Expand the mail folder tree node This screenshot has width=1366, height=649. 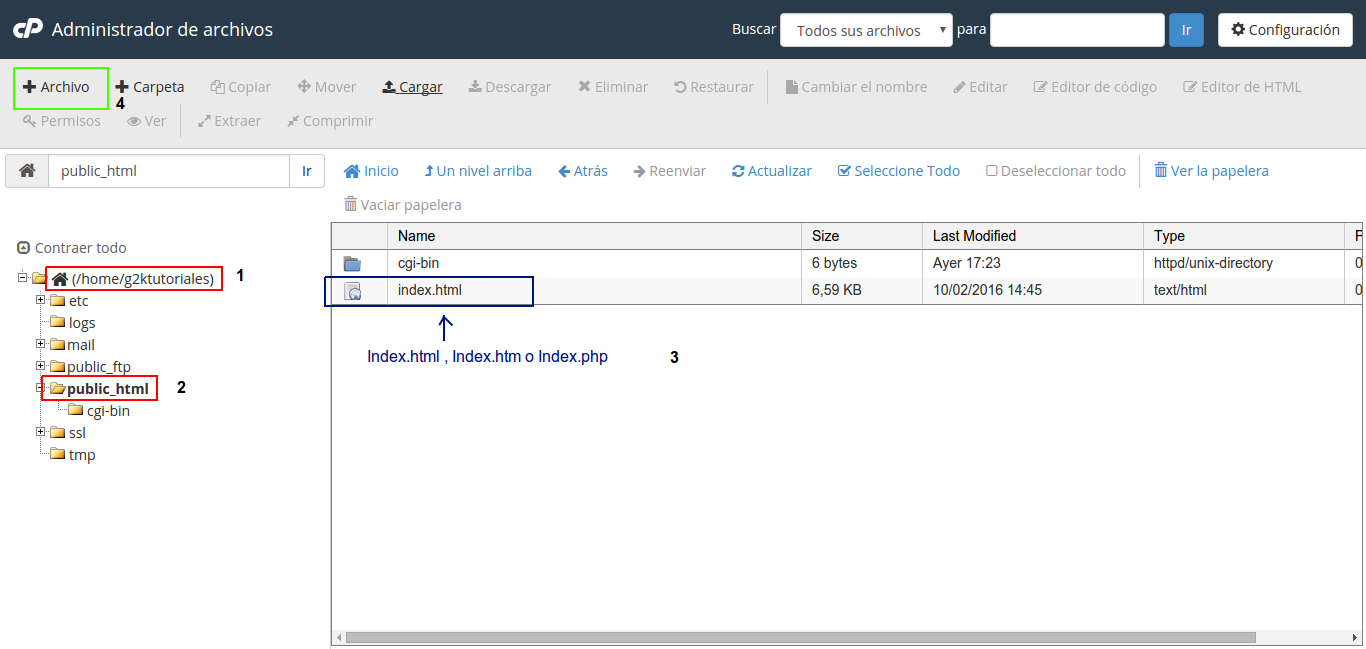coord(40,344)
